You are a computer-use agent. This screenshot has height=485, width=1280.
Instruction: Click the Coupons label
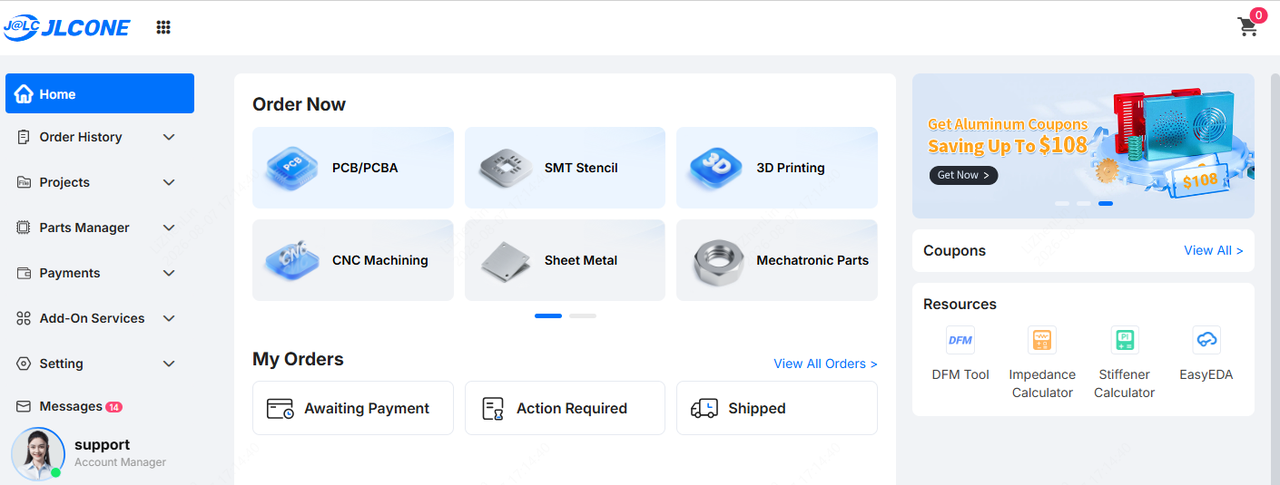(954, 251)
